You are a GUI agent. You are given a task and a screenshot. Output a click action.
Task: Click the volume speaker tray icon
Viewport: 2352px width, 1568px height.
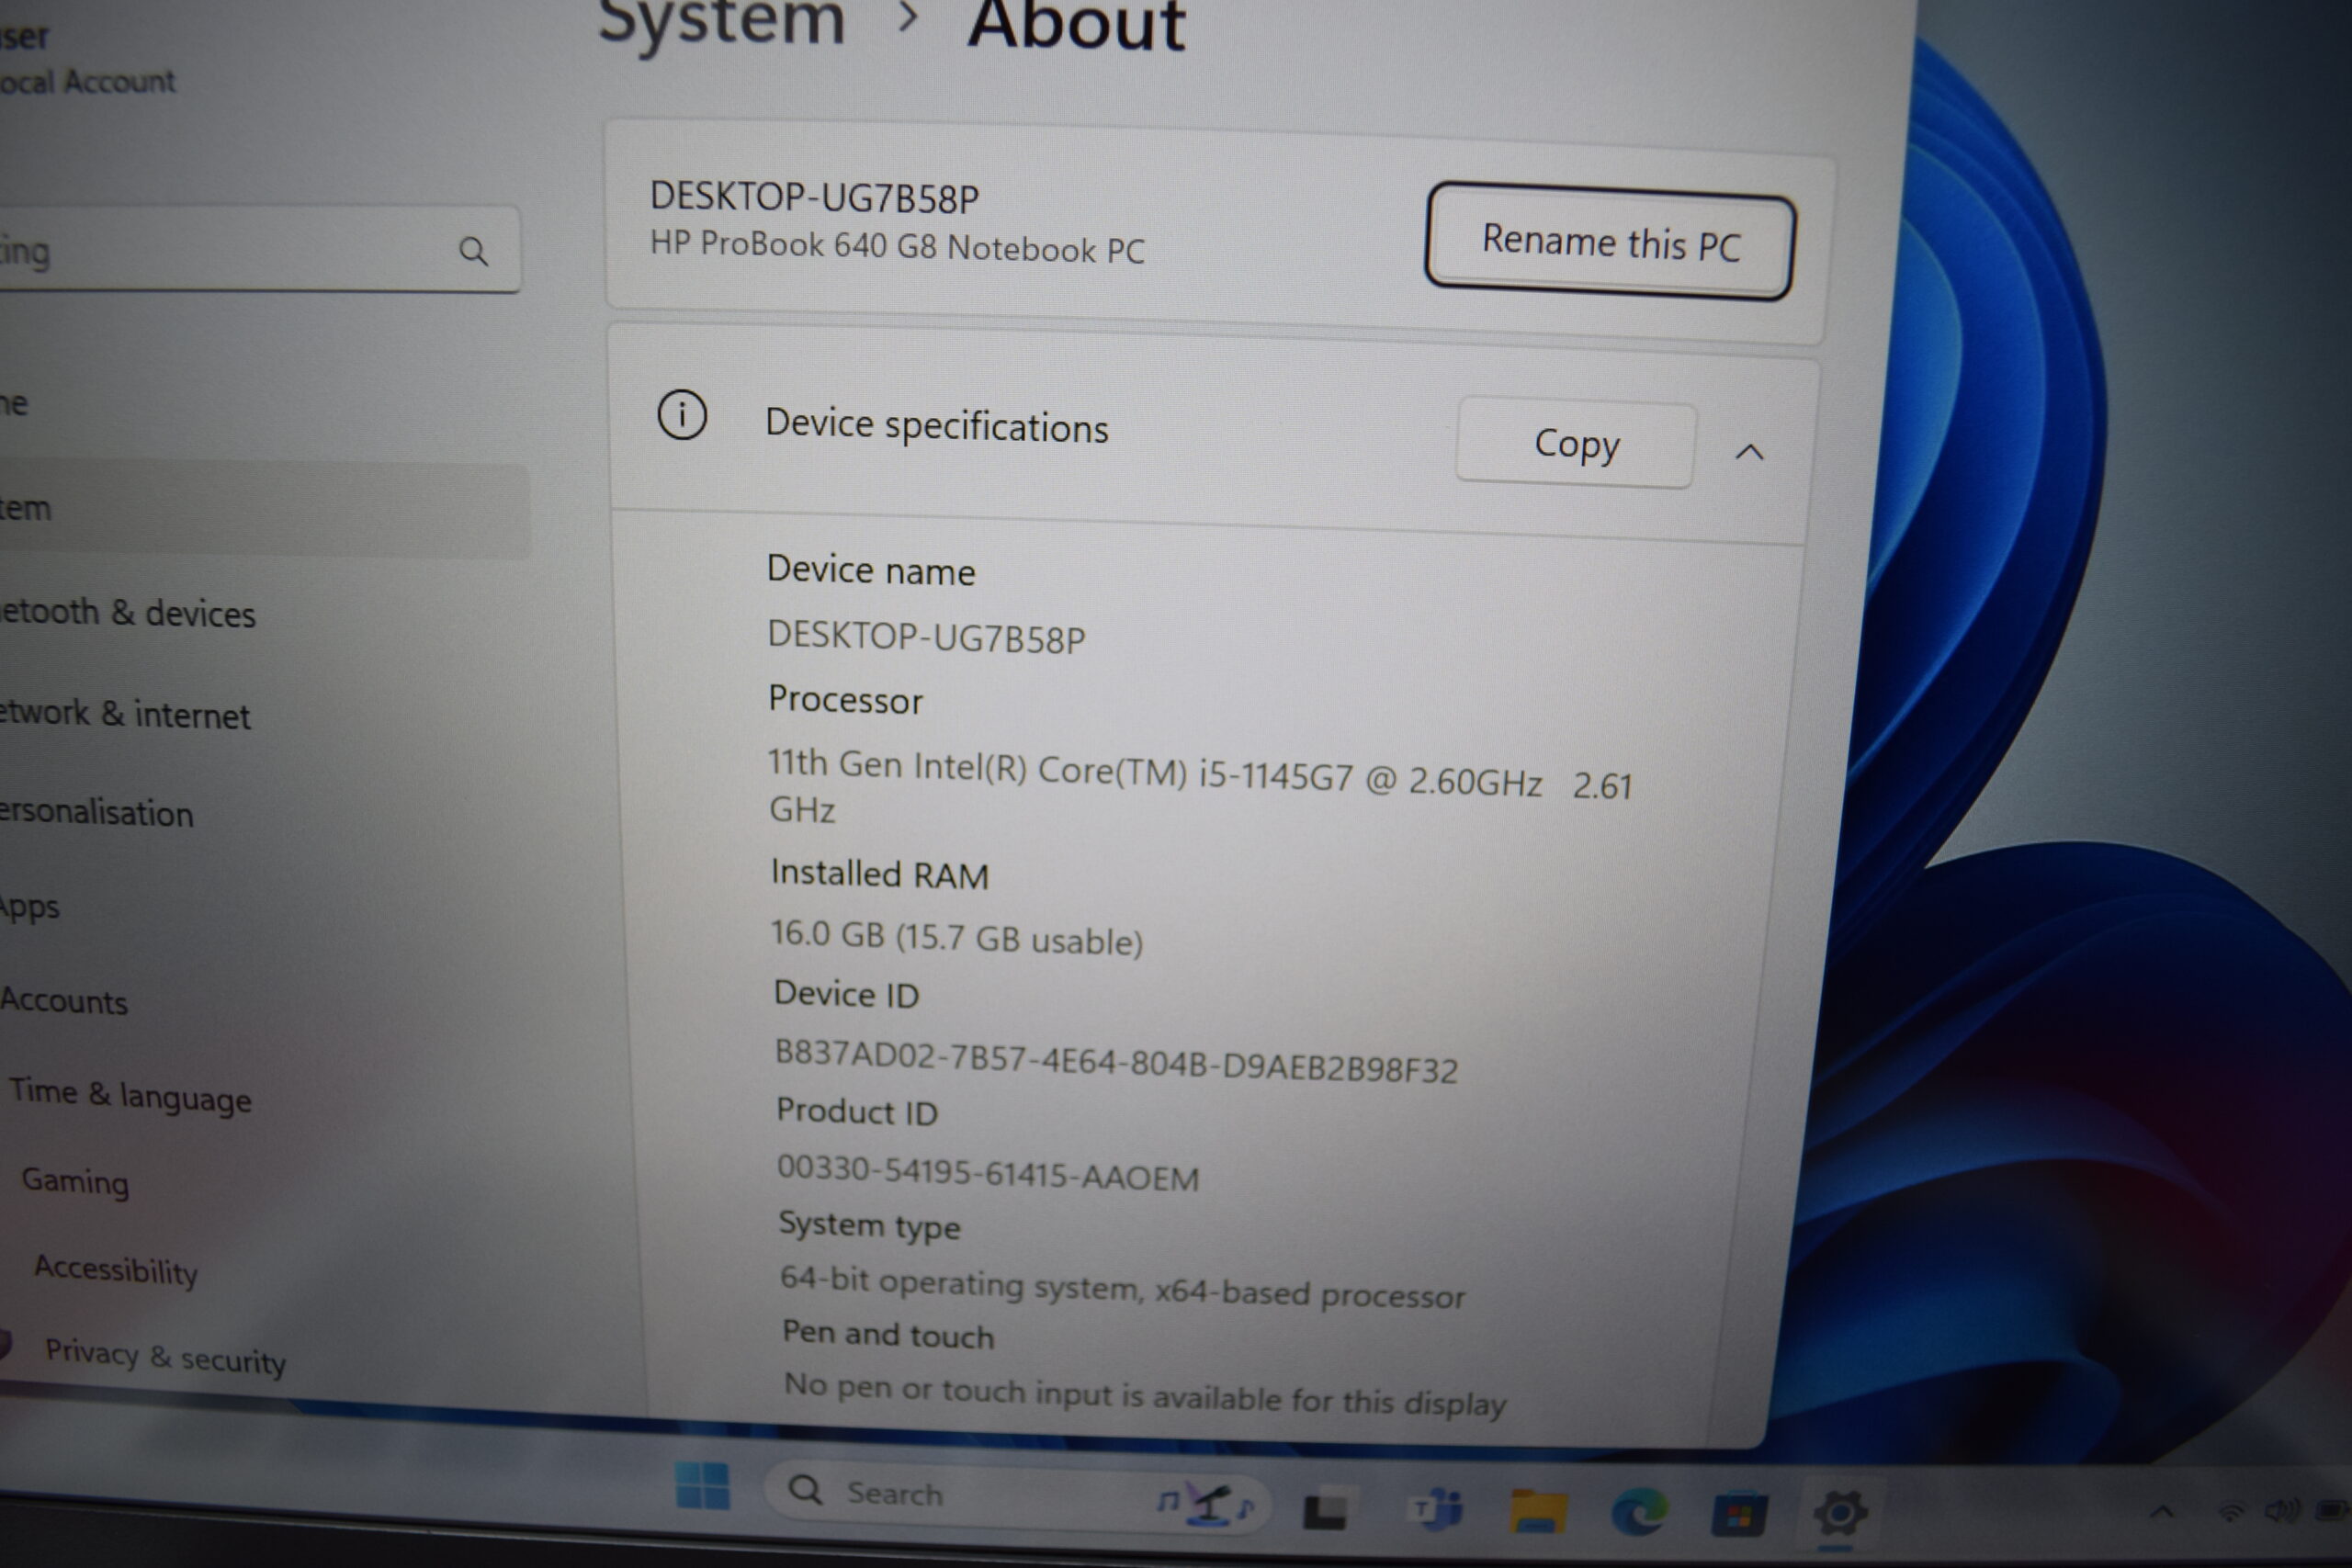pyautogui.click(x=2283, y=1510)
